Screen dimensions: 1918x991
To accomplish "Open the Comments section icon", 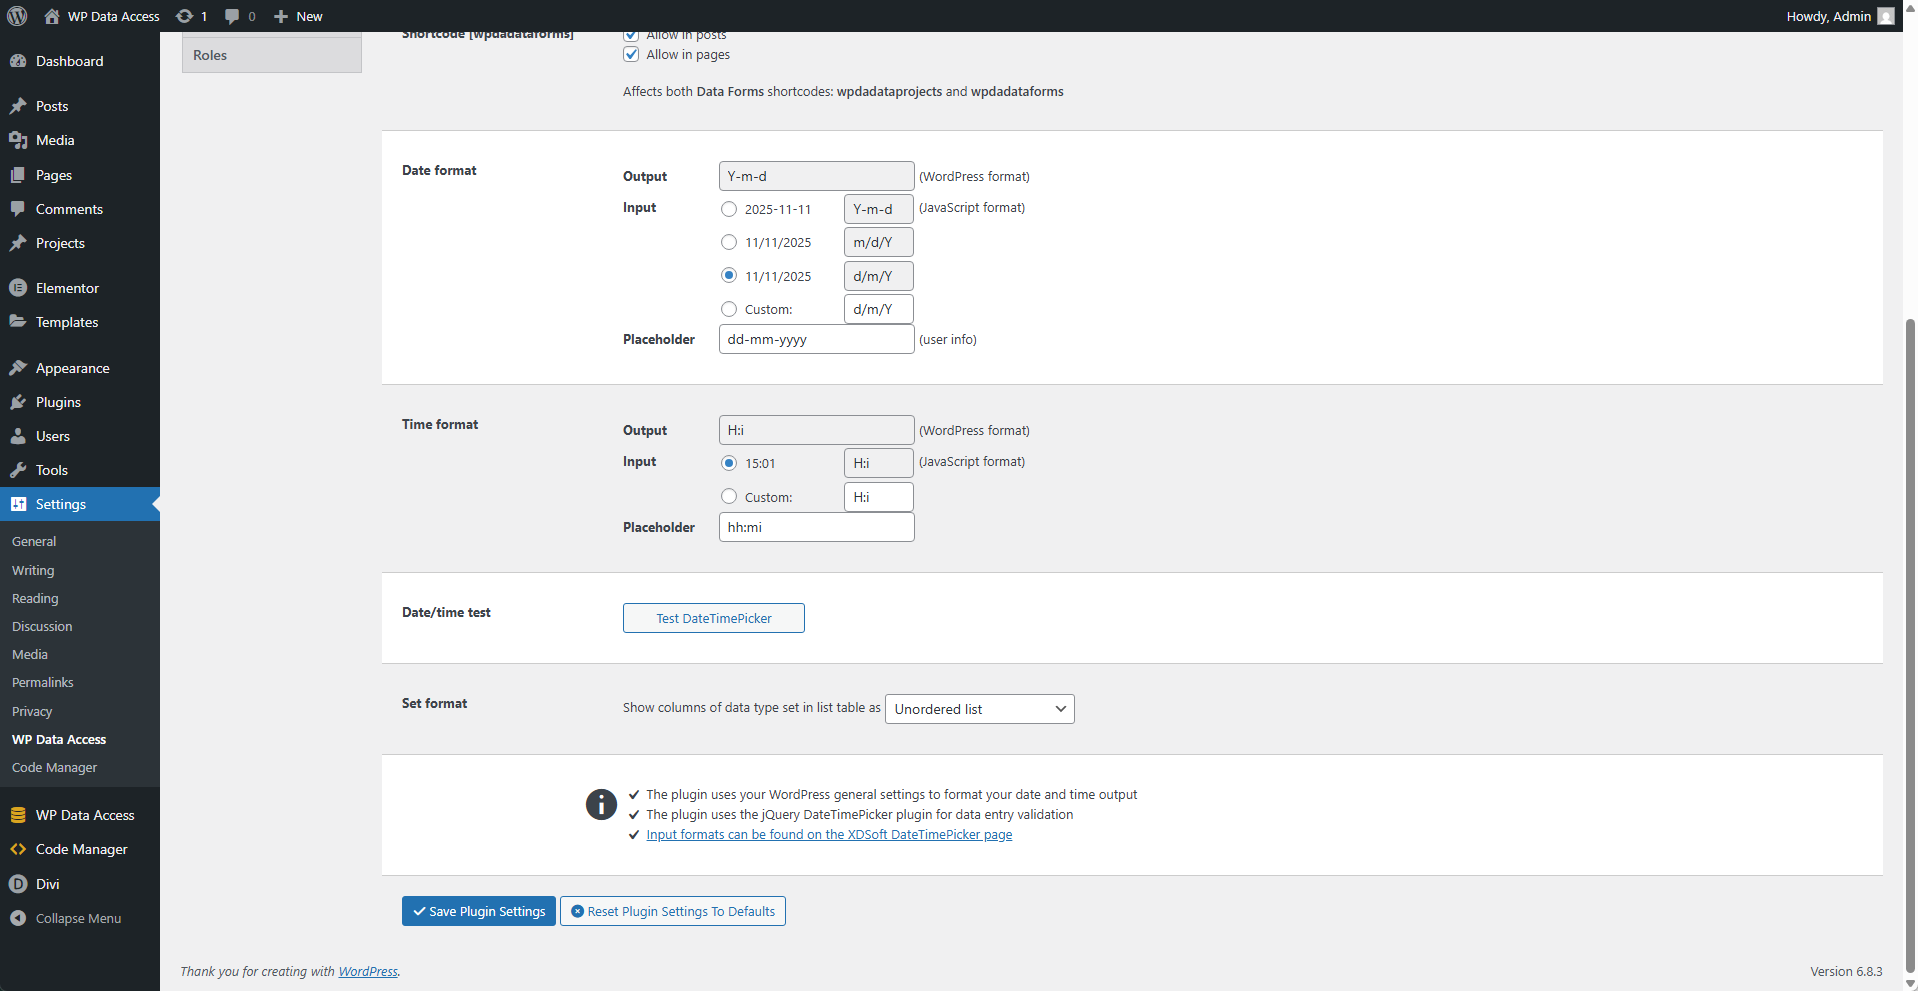I will (18, 209).
